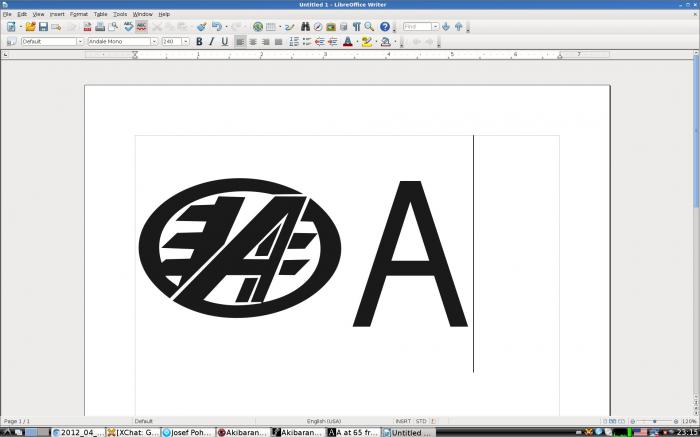The width and height of the screenshot is (700, 437).
Task: Center the text horizontally
Action: click(x=253, y=42)
